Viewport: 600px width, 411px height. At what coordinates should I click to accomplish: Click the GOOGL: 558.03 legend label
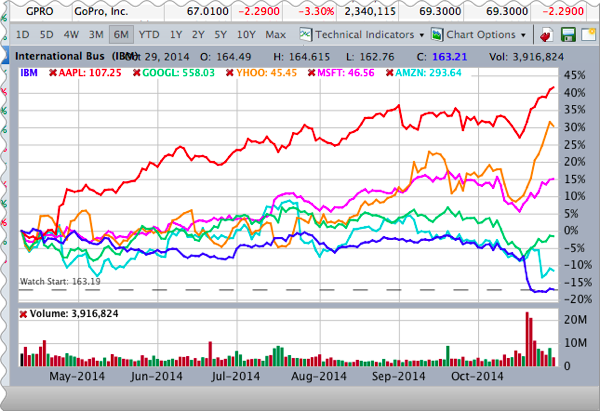click(x=178, y=73)
